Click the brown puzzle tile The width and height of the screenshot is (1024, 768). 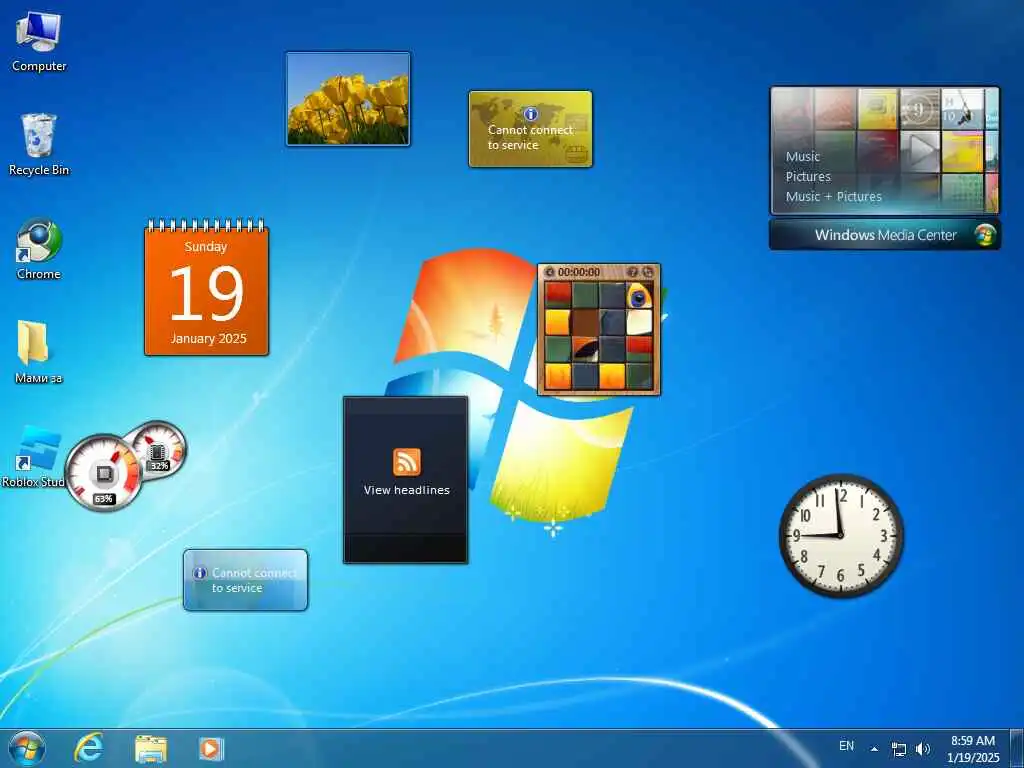(x=585, y=323)
